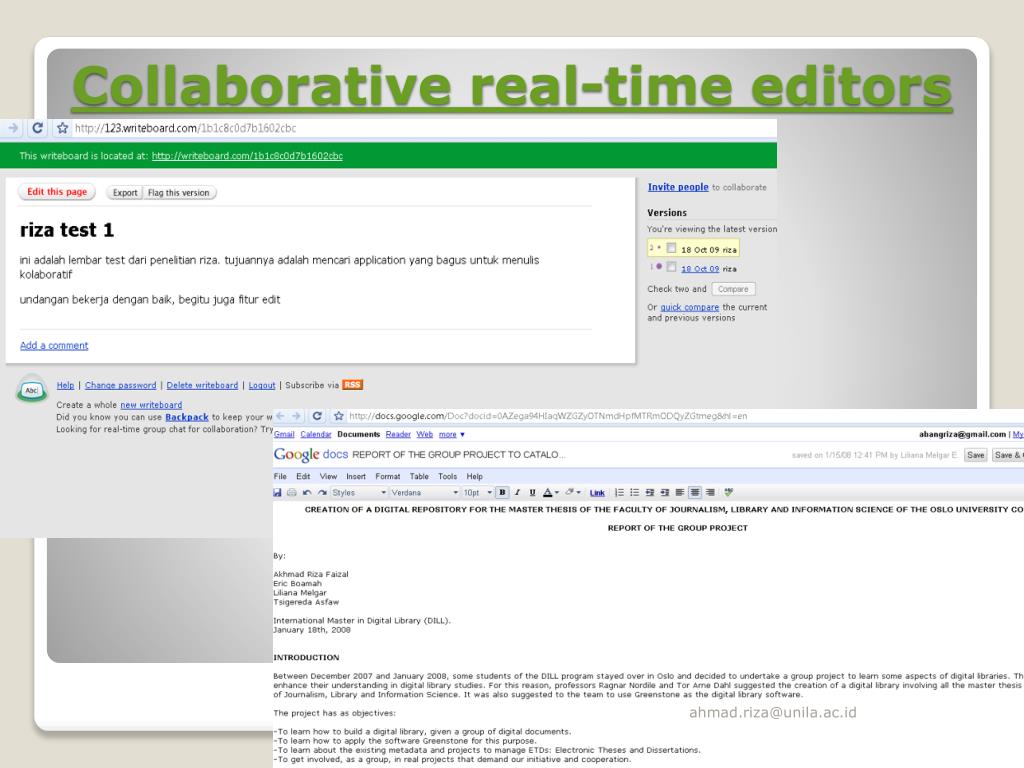Click the Writeboard browser address bar

423,128
